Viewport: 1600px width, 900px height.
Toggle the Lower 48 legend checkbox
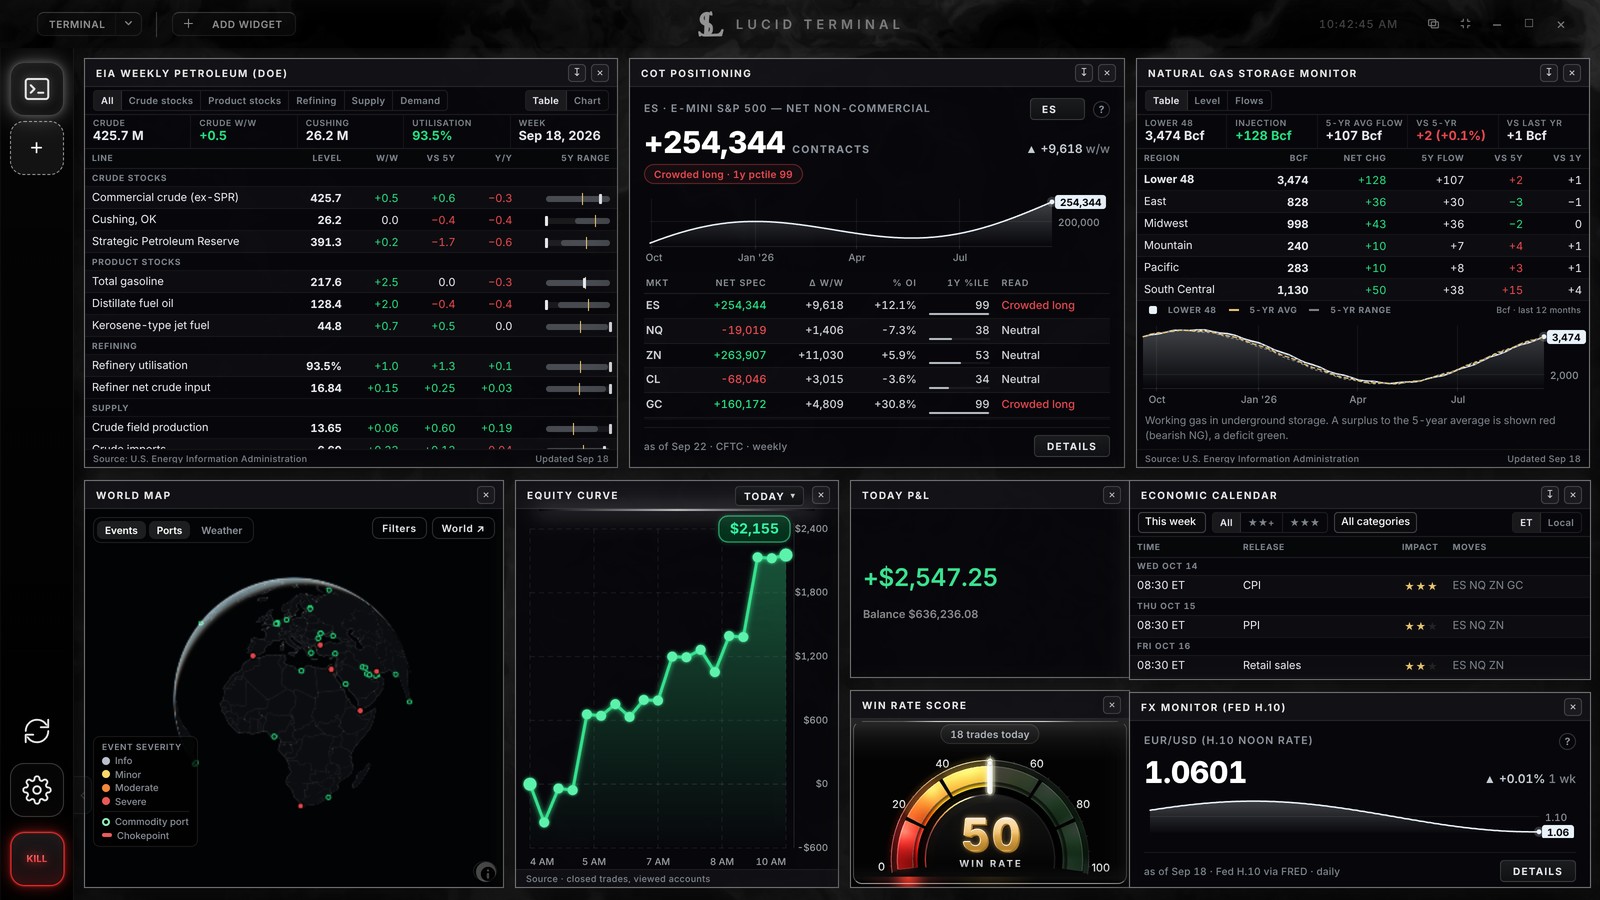pyautogui.click(x=1153, y=310)
